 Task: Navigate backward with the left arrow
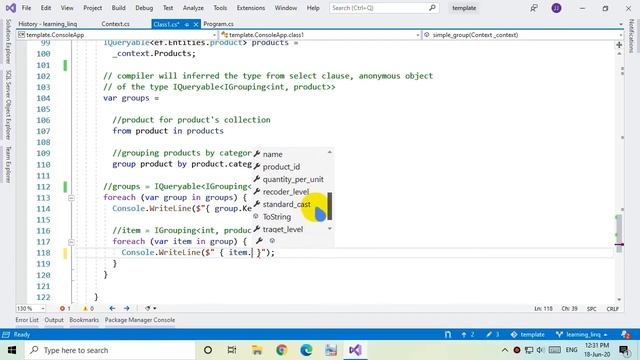click(x=112, y=309)
